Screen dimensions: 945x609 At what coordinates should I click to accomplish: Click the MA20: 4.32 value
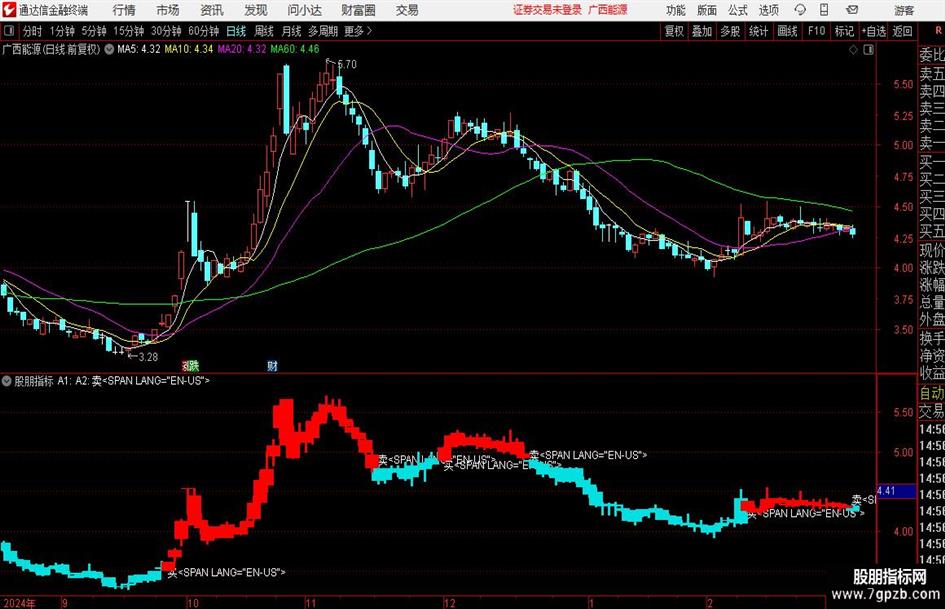point(242,49)
